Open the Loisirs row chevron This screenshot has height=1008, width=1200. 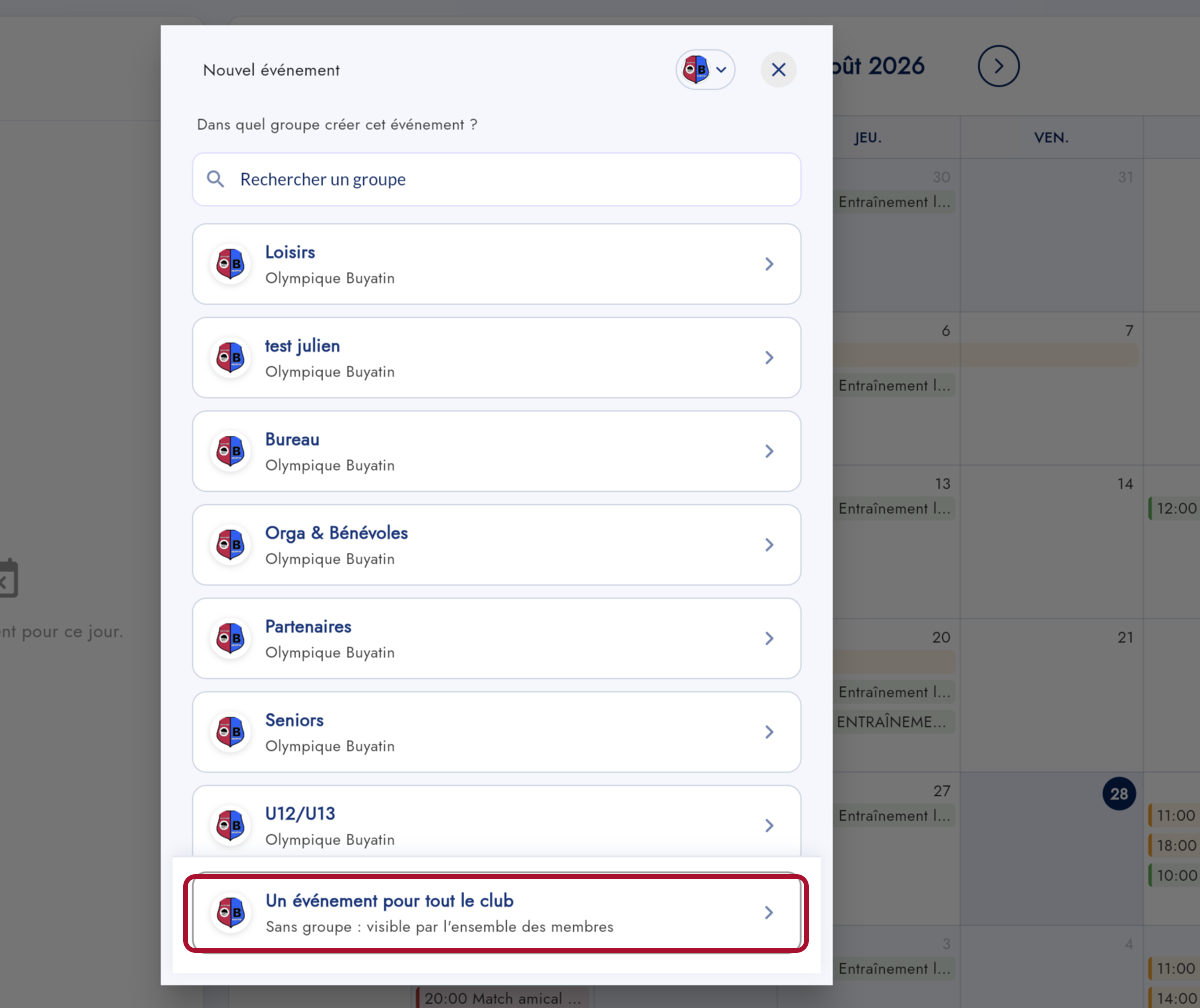pos(769,264)
